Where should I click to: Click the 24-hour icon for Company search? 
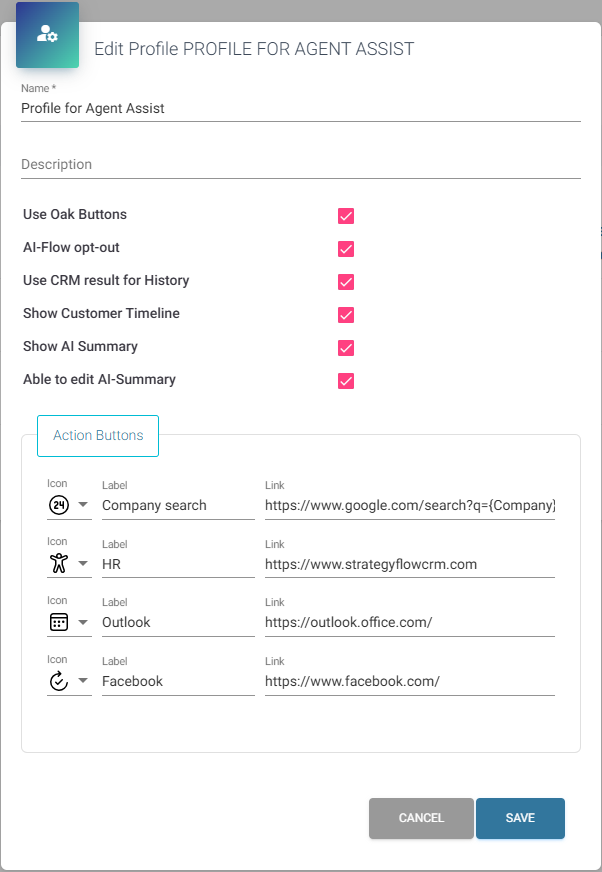58,505
